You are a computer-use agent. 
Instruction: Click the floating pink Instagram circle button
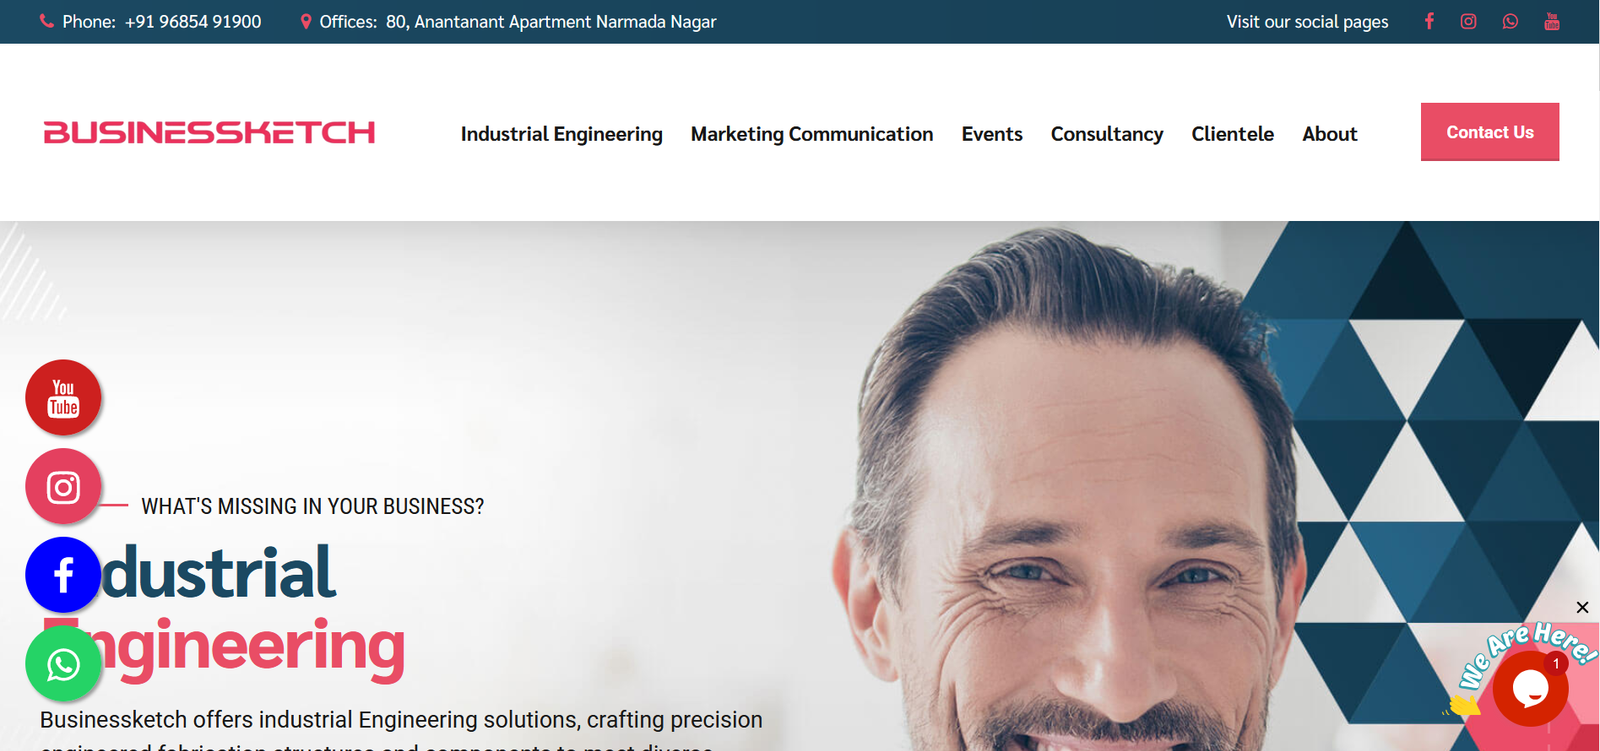[63, 487]
